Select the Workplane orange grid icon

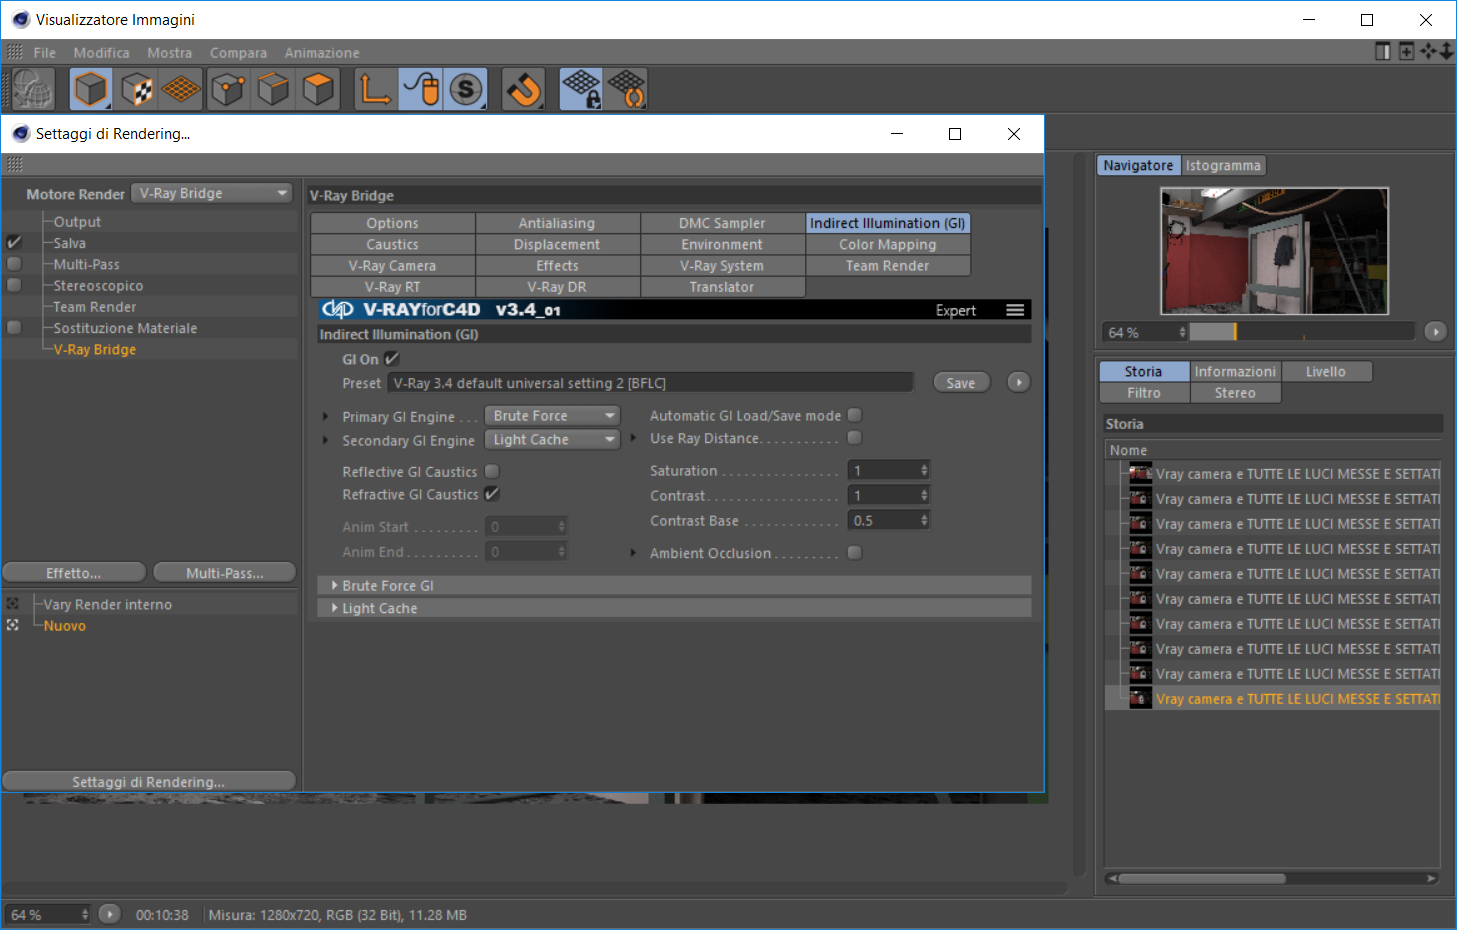(x=181, y=90)
